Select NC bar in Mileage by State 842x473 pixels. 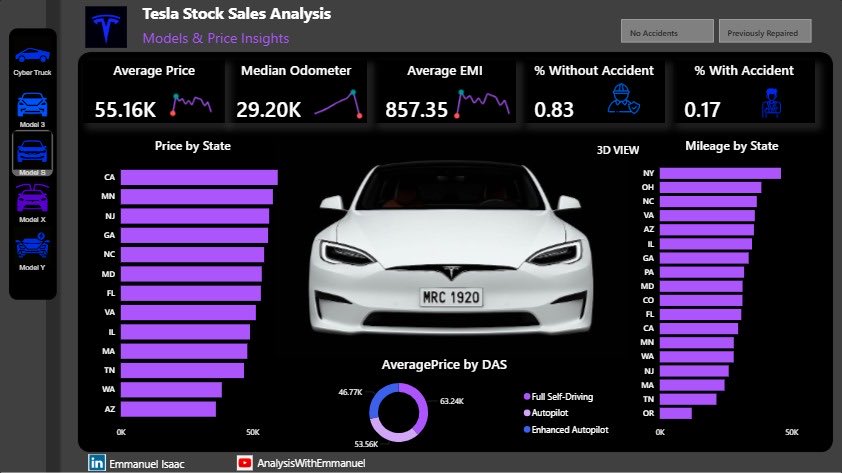(x=708, y=201)
